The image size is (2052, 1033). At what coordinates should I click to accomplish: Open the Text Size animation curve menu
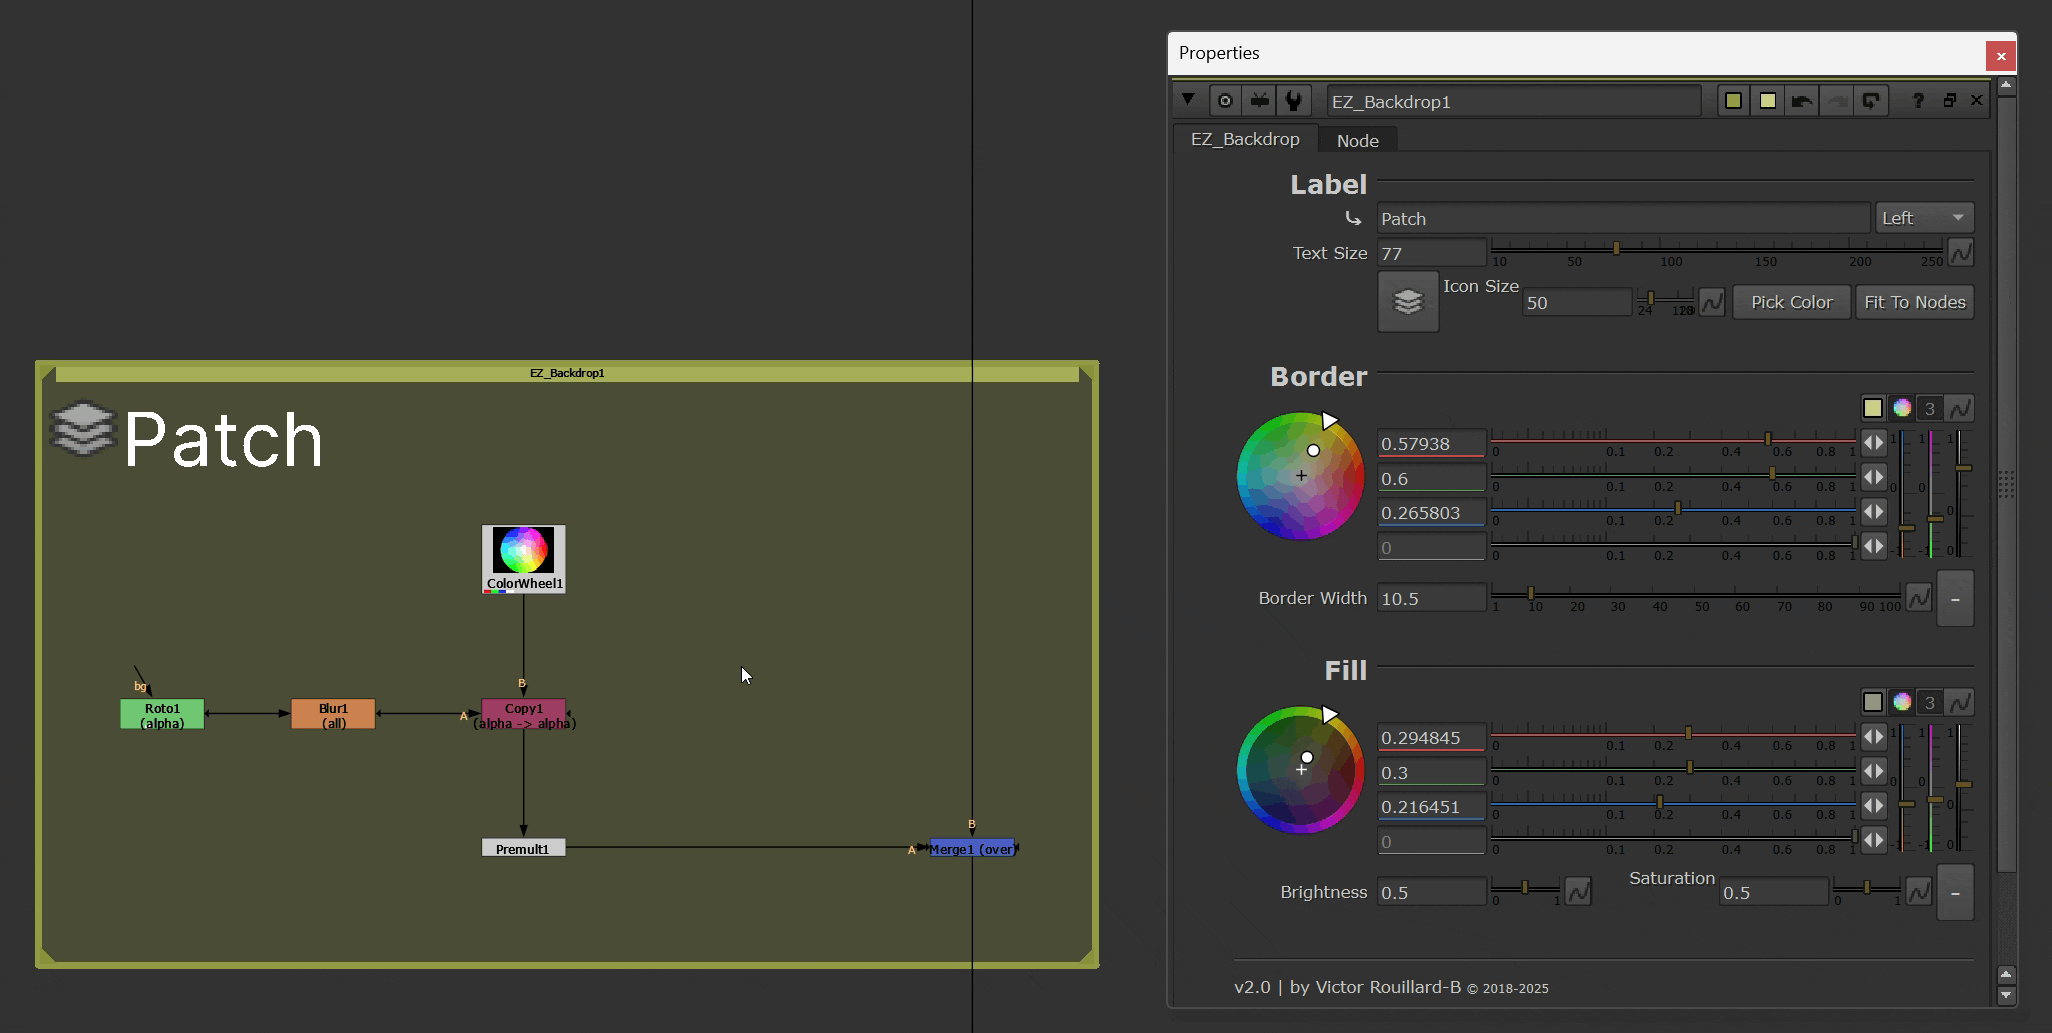click(1961, 253)
